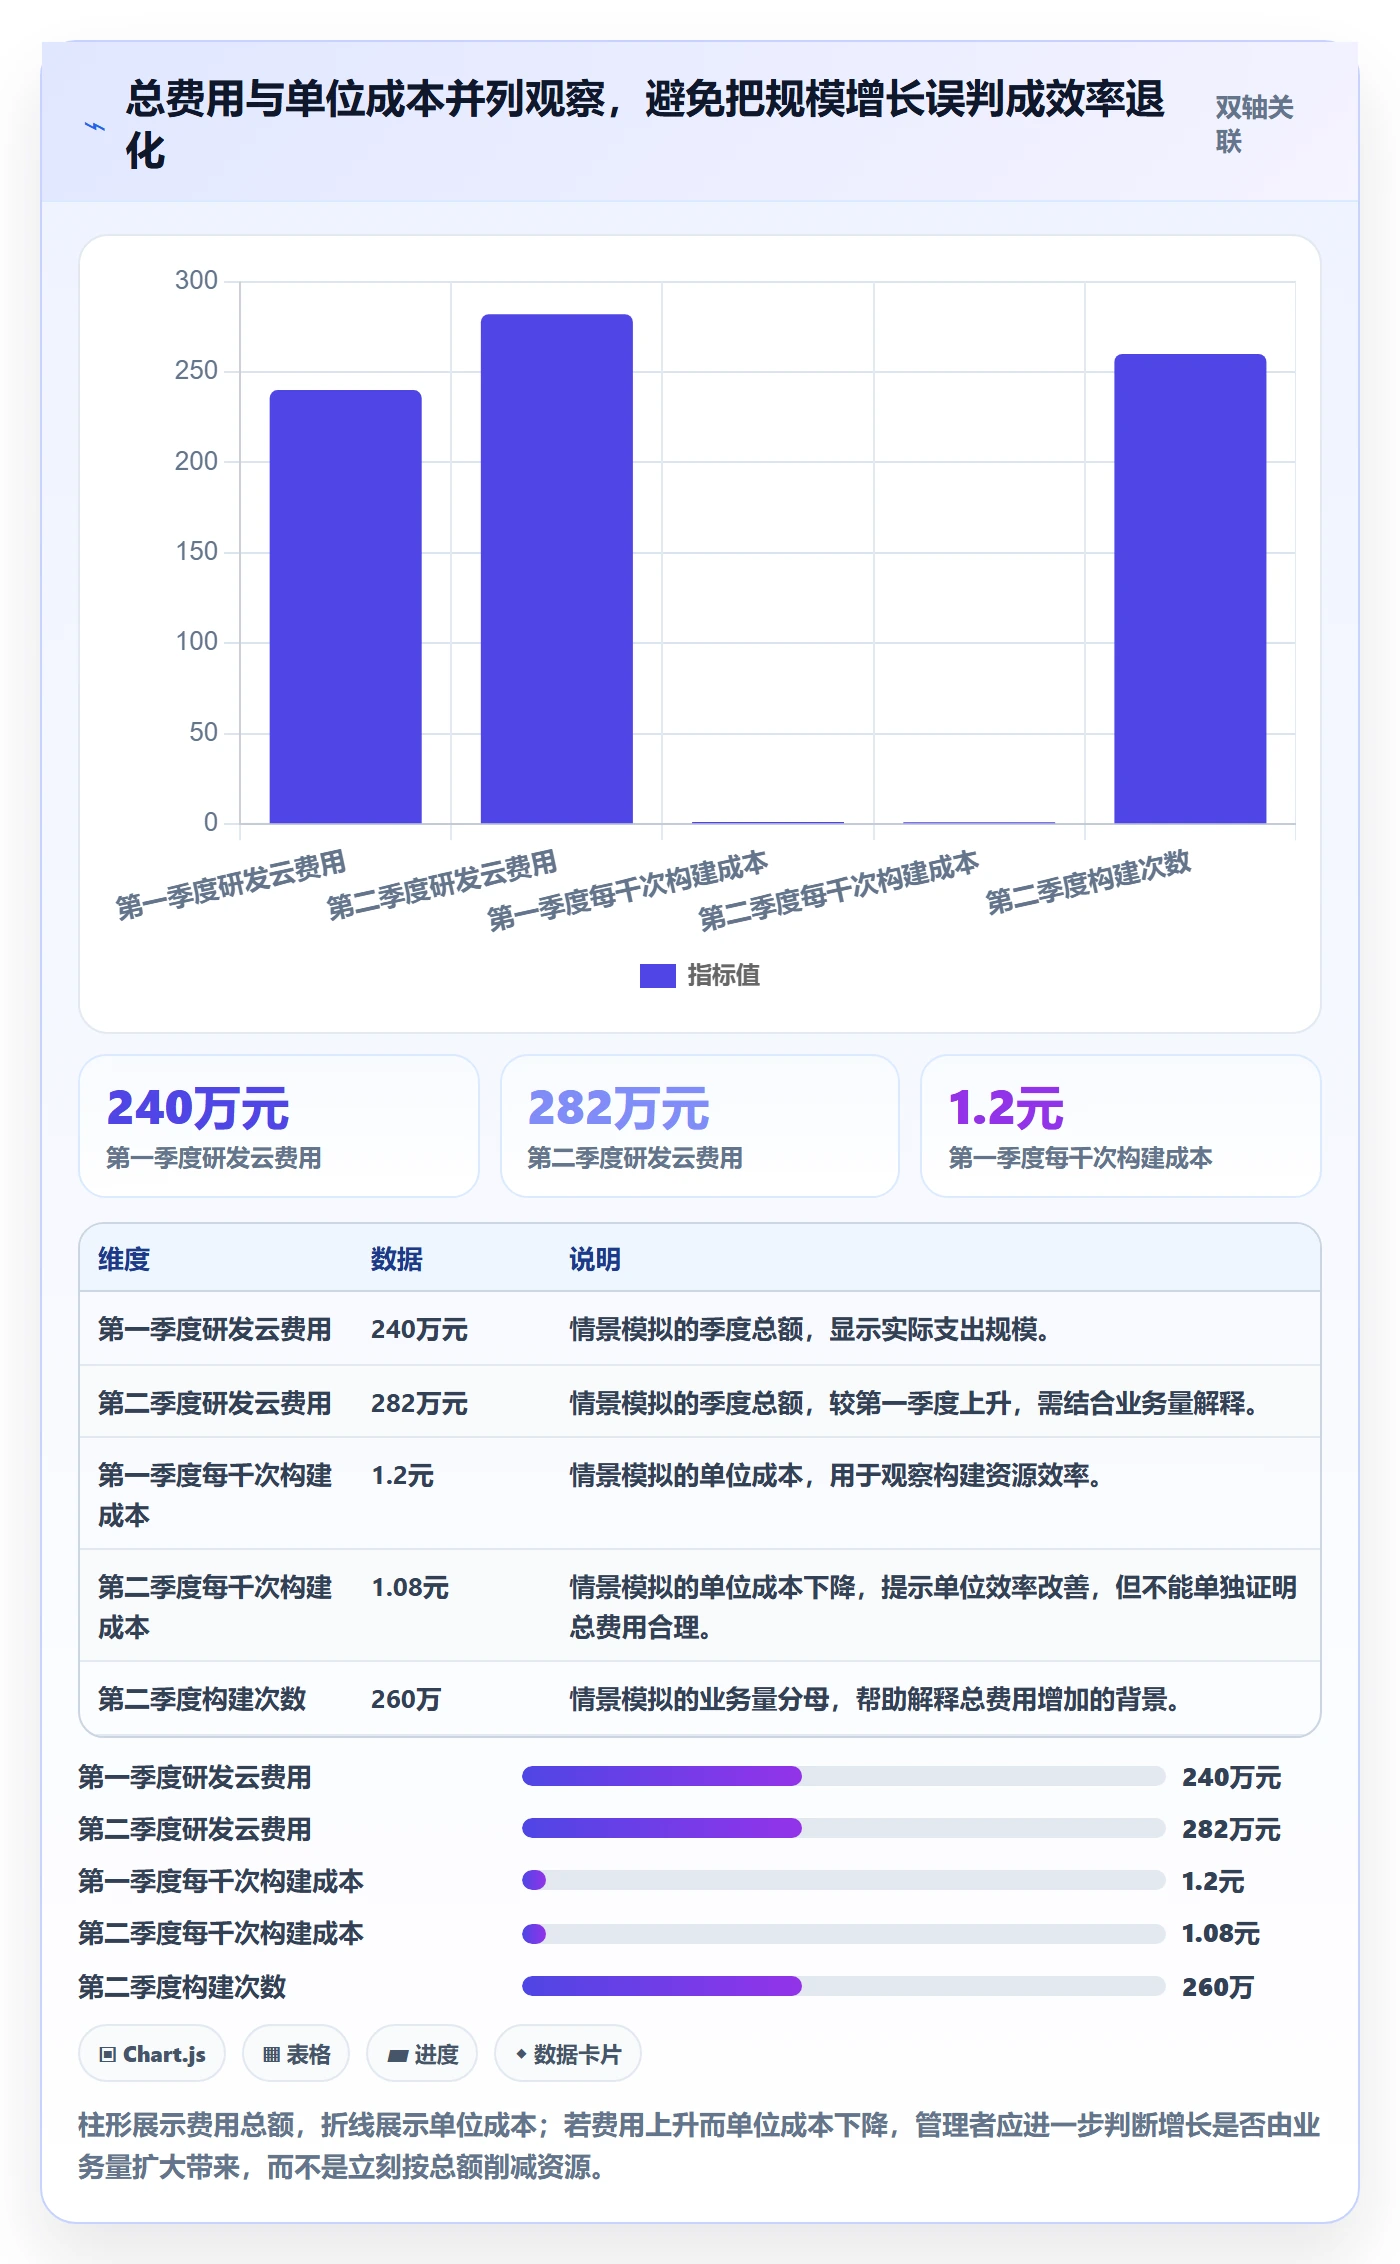Click progress bar for 第一季度每千次构建成本
Screen dimensions: 1400x2264
pos(843,1880)
